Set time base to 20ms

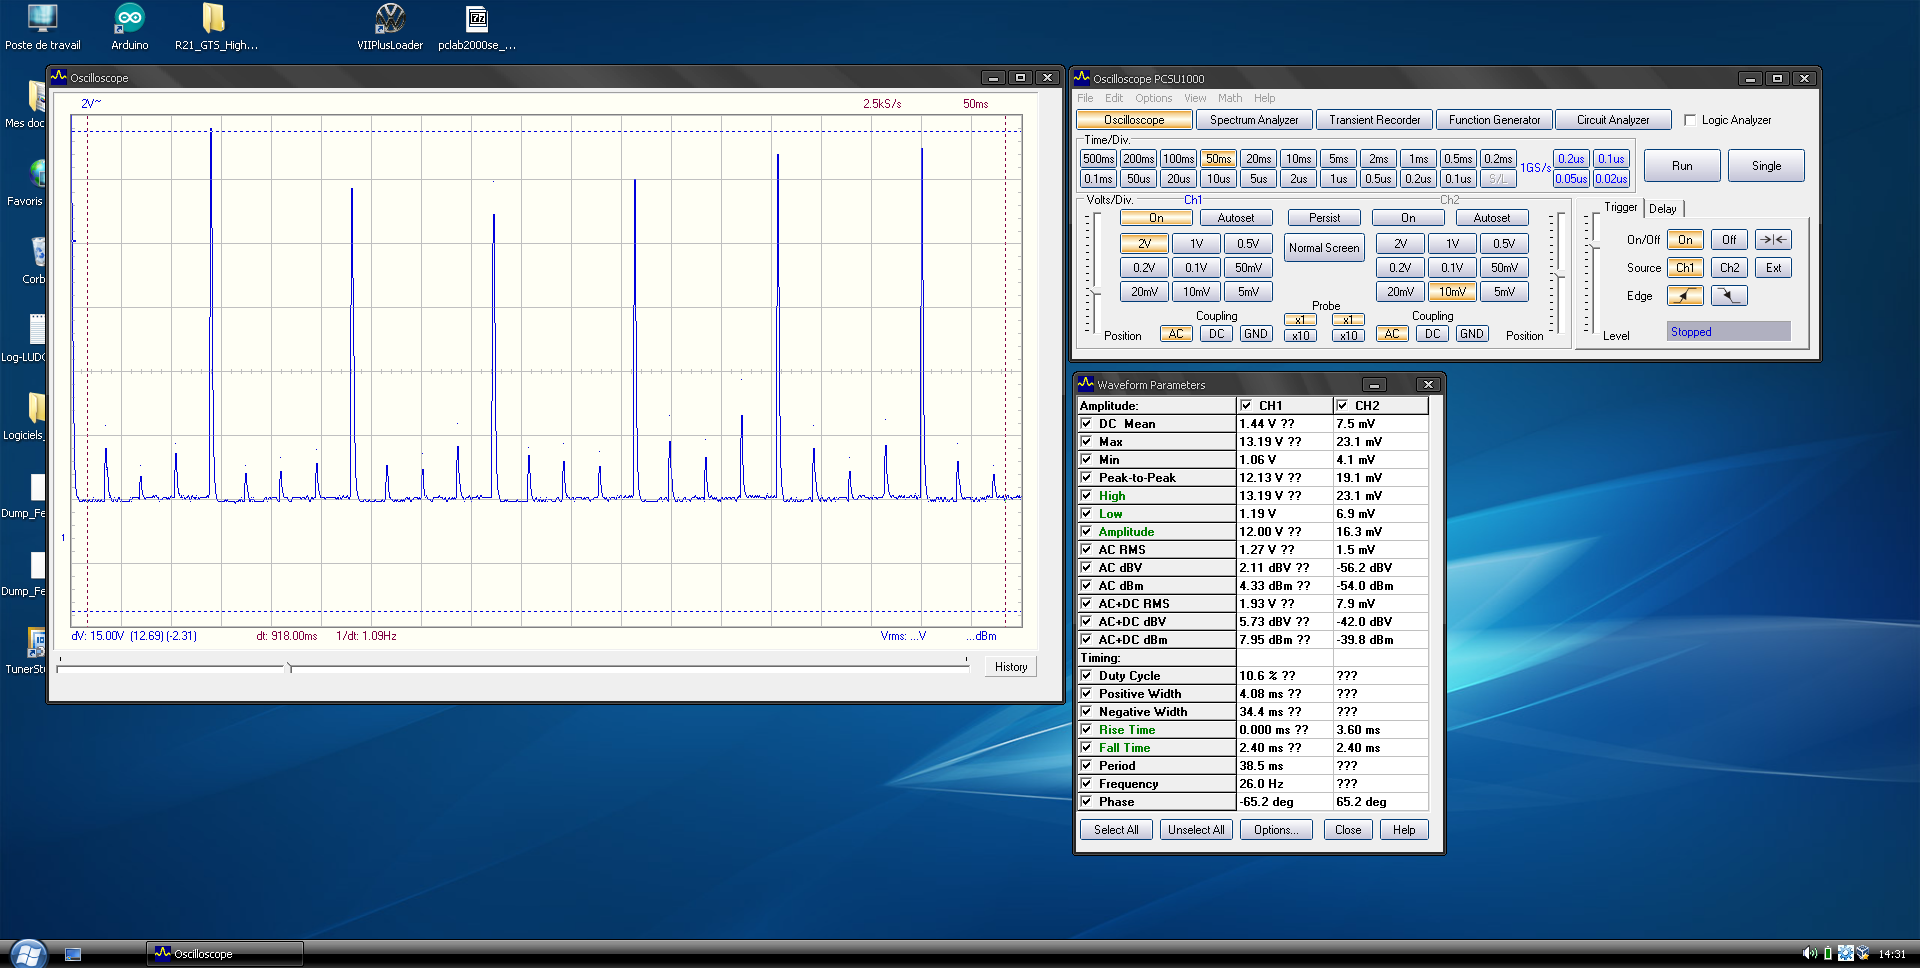(1258, 159)
